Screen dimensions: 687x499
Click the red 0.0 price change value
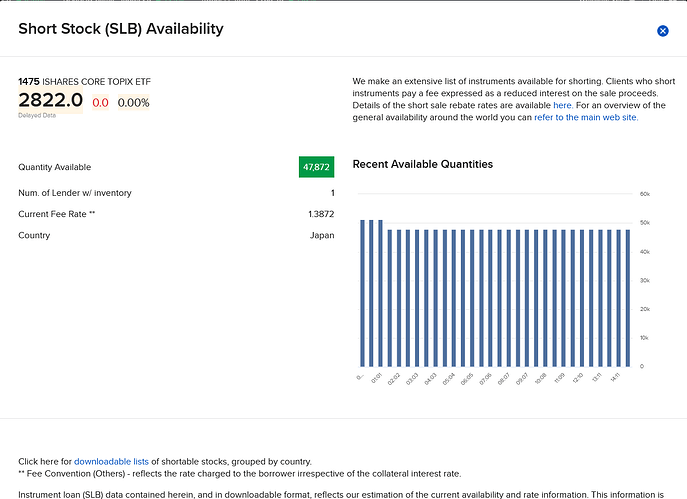point(100,103)
